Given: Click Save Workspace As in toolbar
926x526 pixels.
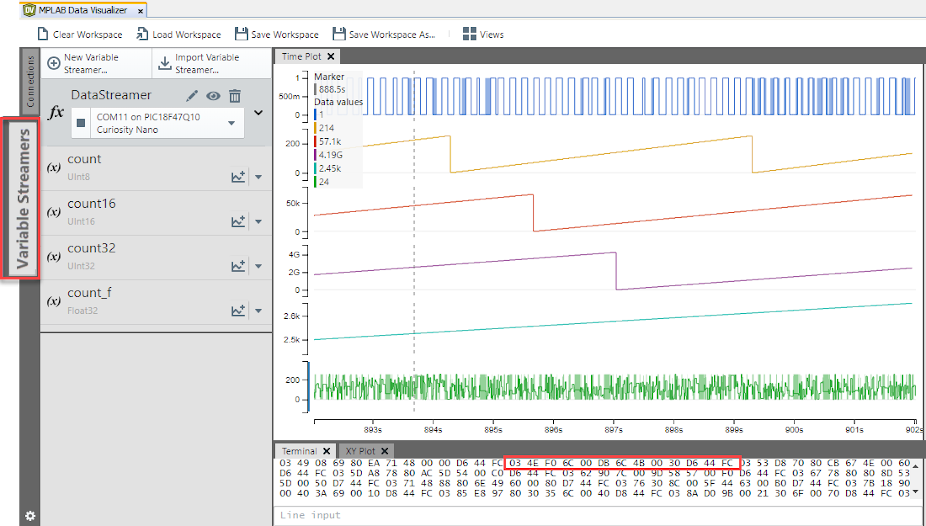Looking at the screenshot, I should point(384,34).
